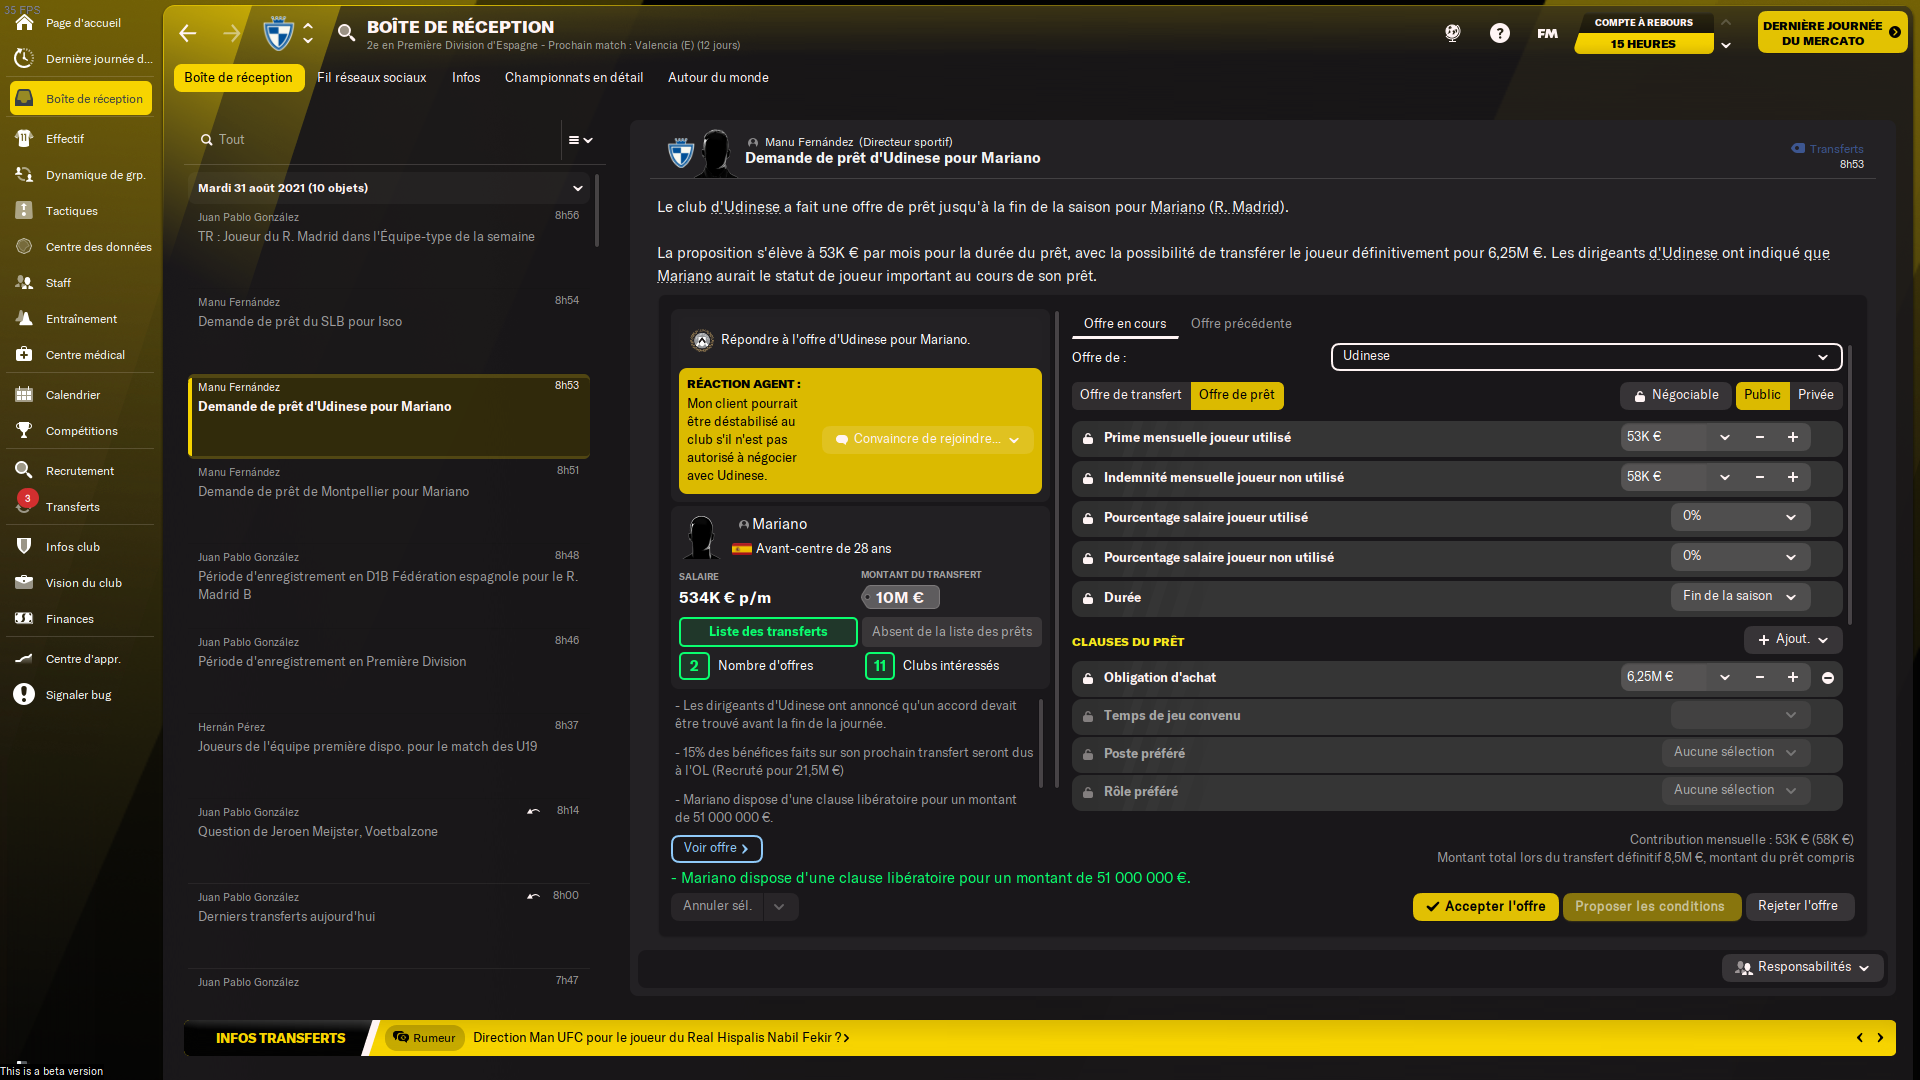Screen dimensions: 1920x1080
Task: Open Pourcentage salaire joueur utilisé 0% dropdown
Action: tap(1740, 516)
